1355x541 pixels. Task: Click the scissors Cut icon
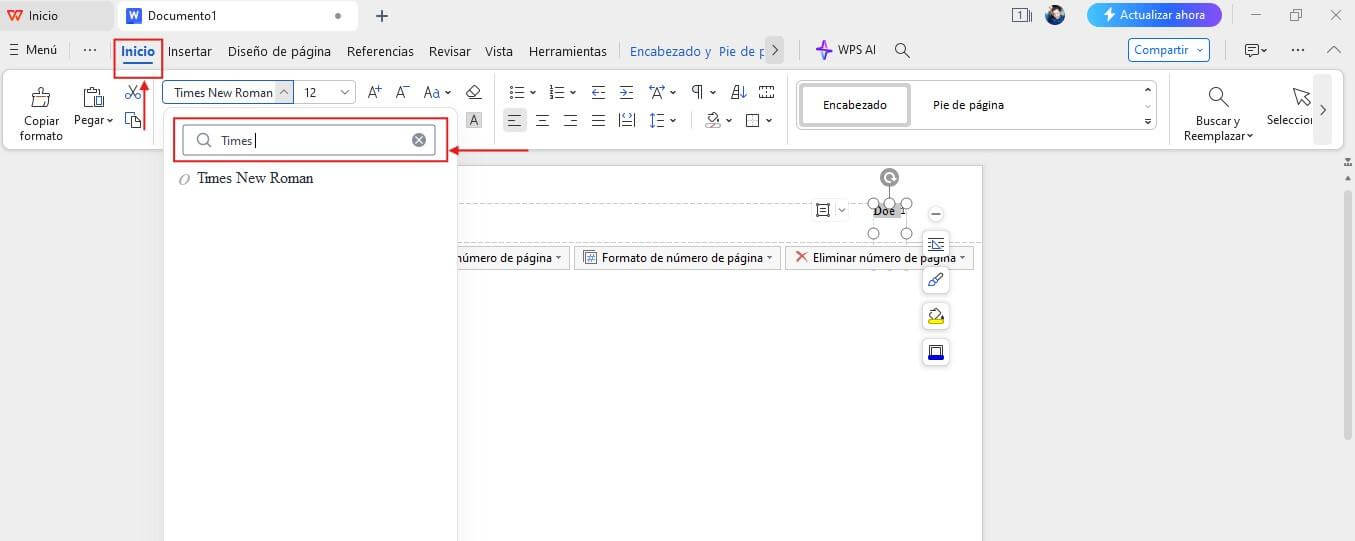[x=133, y=92]
